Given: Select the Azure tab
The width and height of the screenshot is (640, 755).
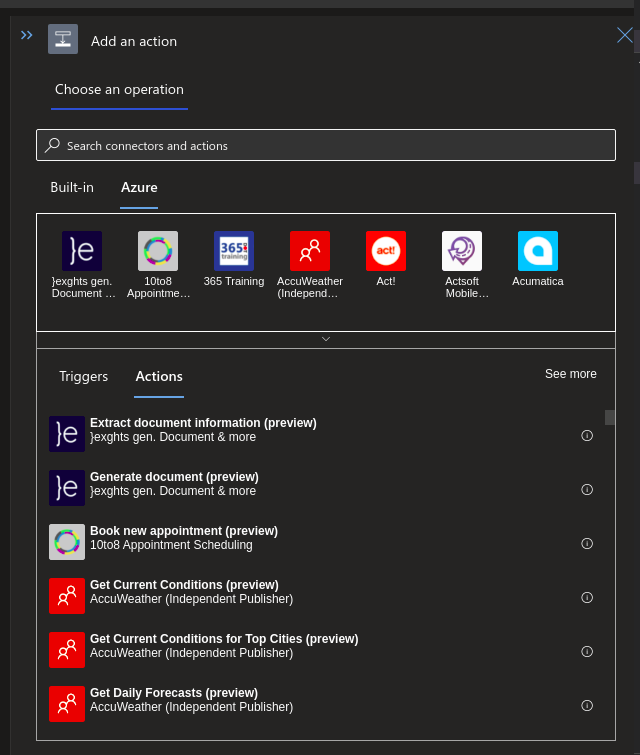Looking at the screenshot, I should click(139, 188).
